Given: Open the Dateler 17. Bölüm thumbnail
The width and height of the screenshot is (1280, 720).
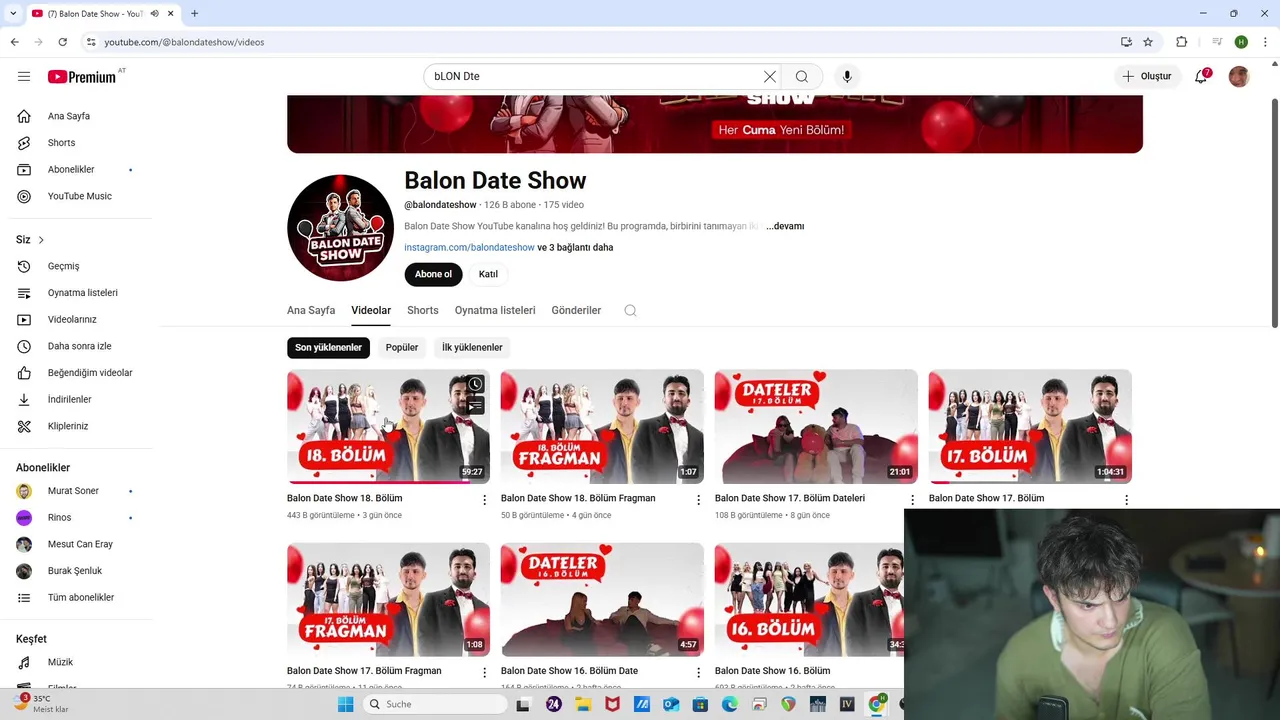Looking at the screenshot, I should pyautogui.click(x=816, y=427).
